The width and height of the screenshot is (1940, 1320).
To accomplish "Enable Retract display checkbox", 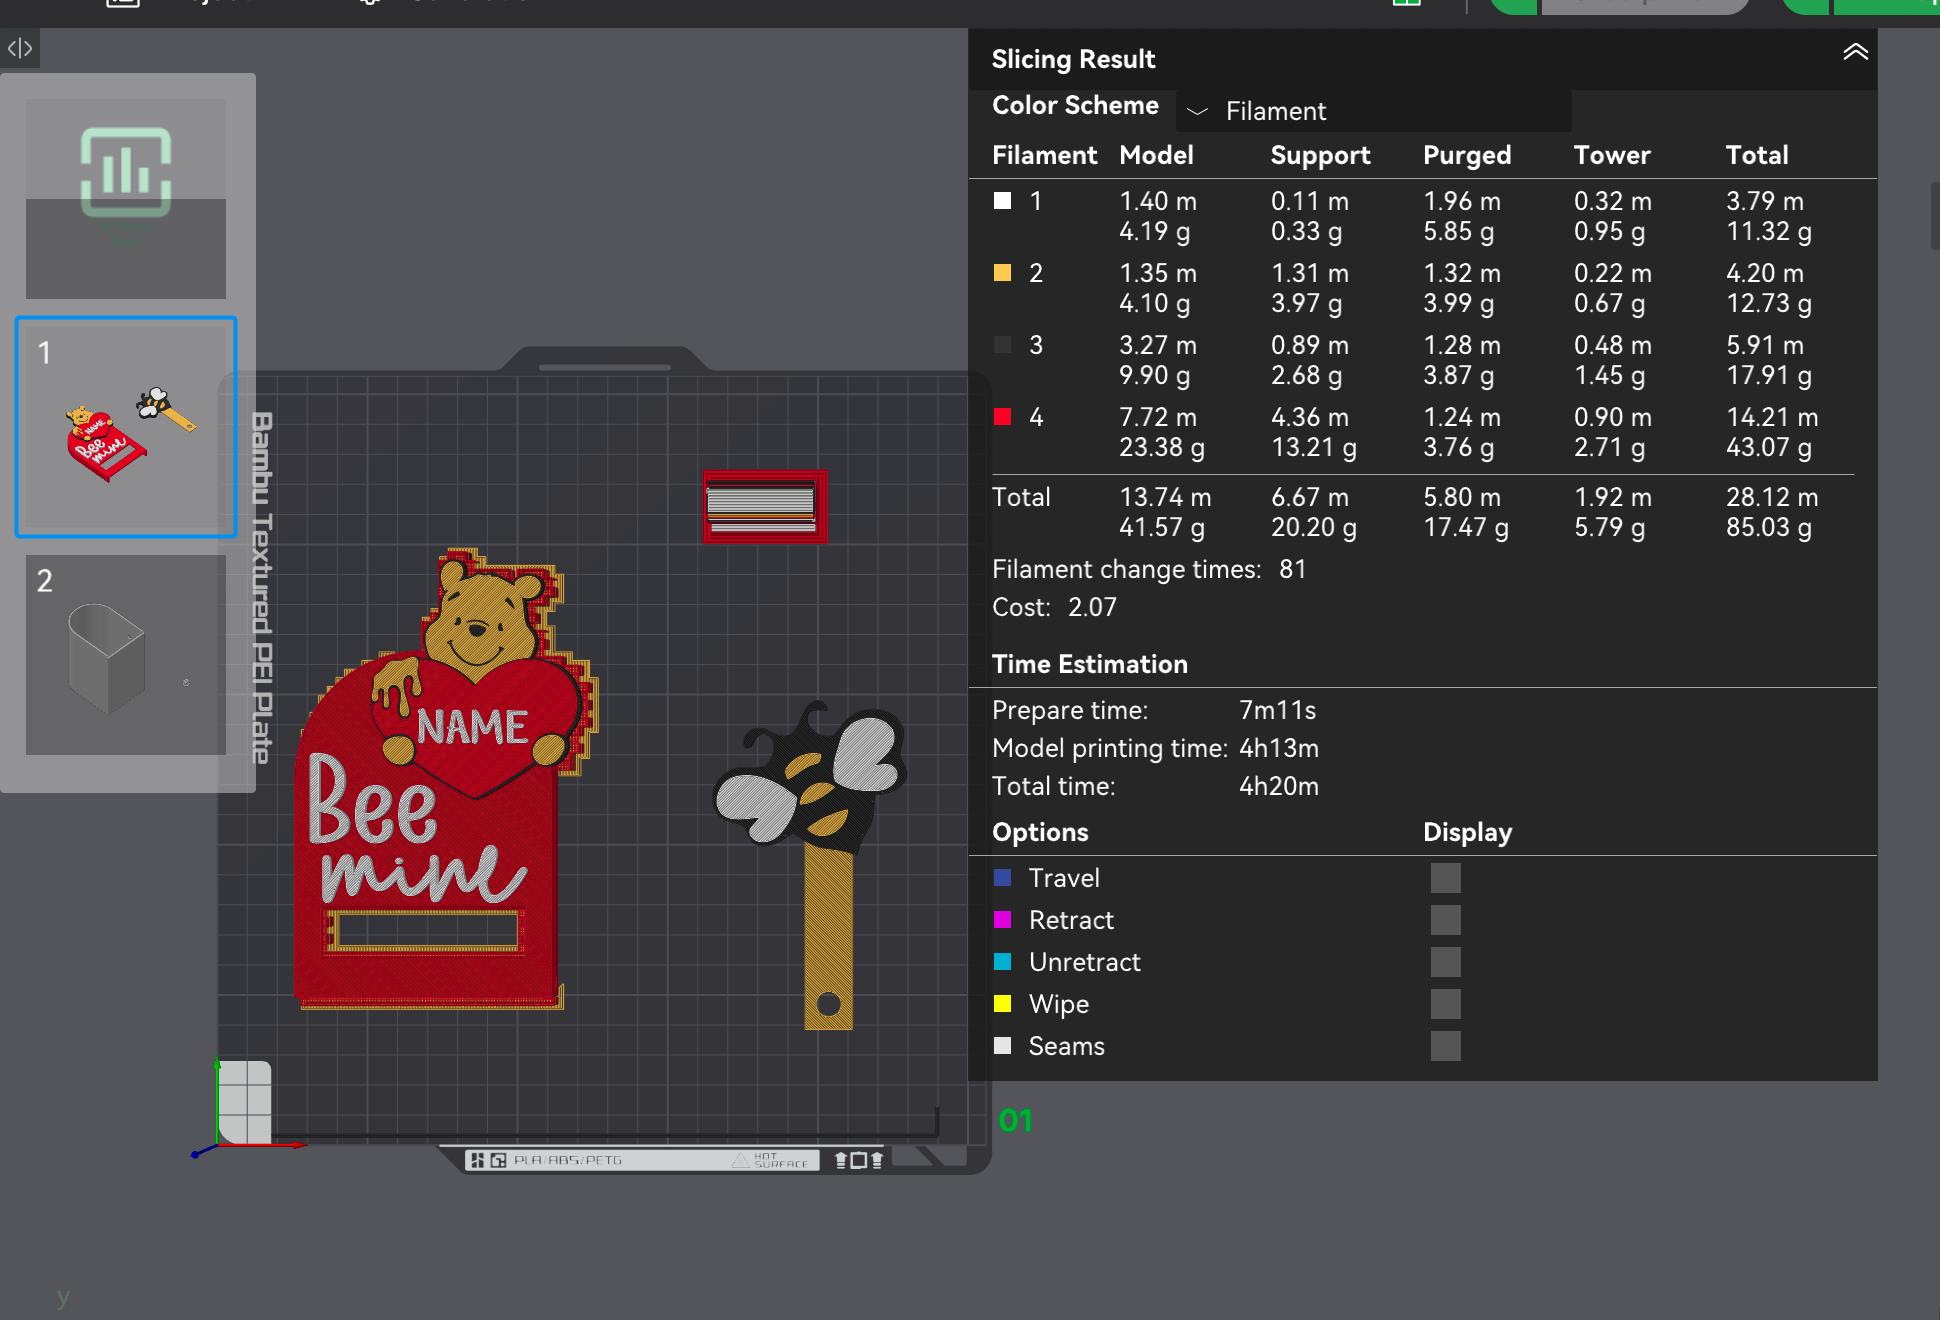I will click(x=1445, y=920).
